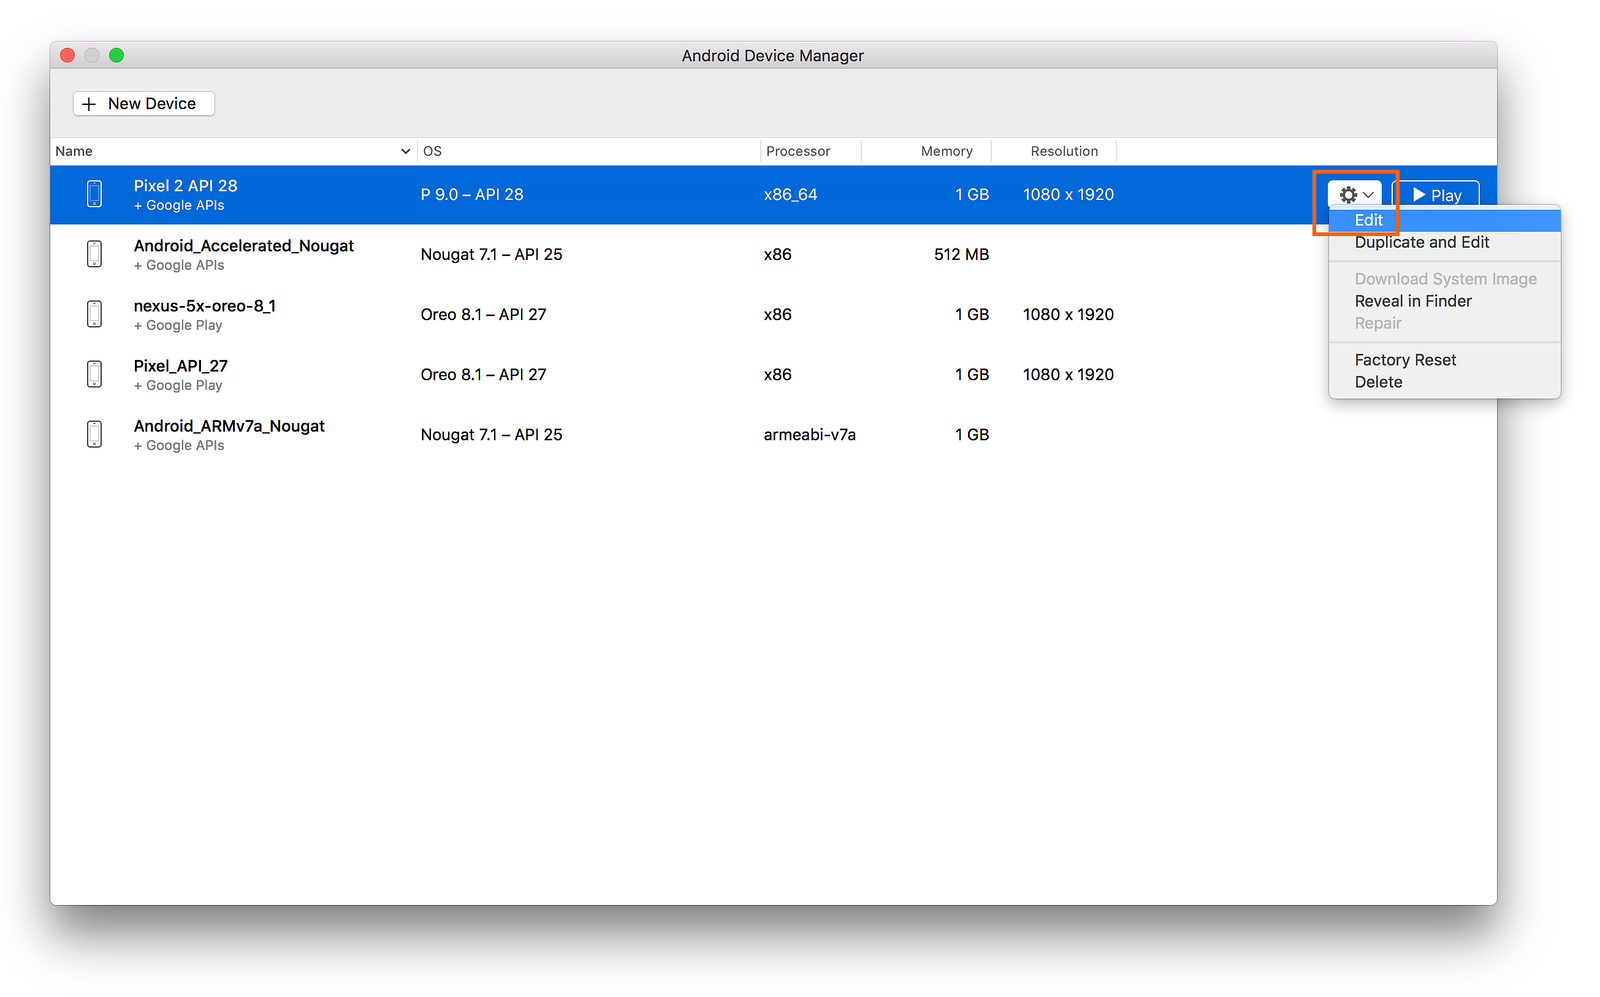This screenshot has height=997, width=1600.
Task: Click the Download System Image menu entry
Action: pos(1444,279)
